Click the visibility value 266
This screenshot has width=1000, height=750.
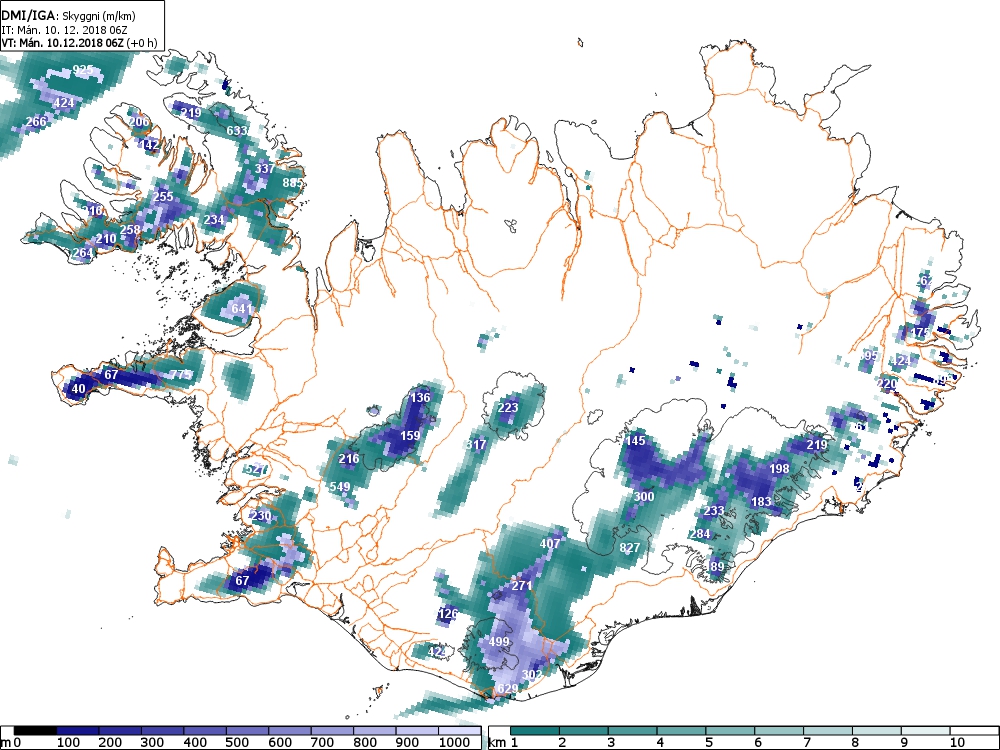[36, 121]
